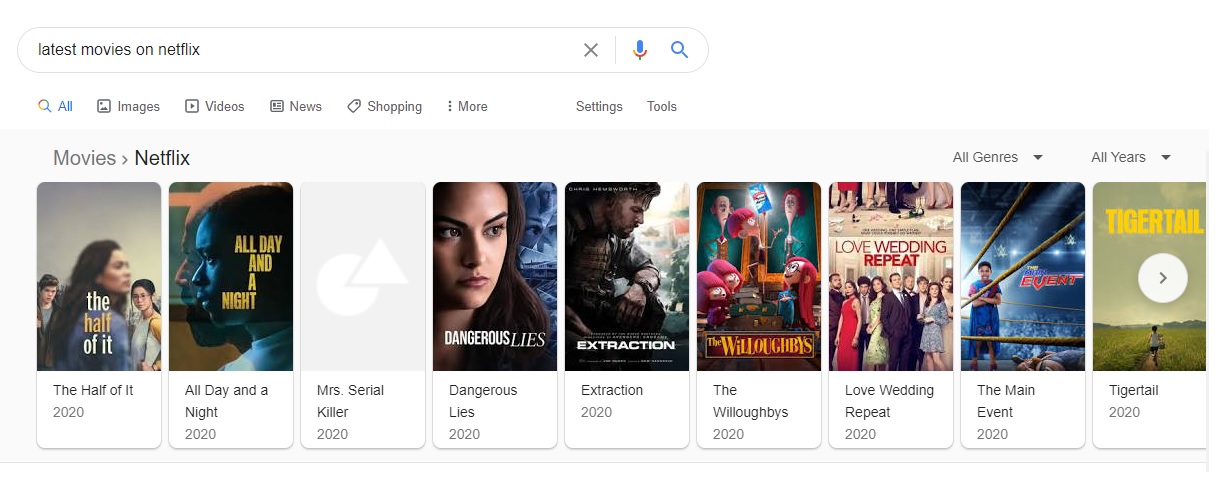Click the title text Love Wedding Repeat
Screen dimensions: 1220x481
pos(890,401)
